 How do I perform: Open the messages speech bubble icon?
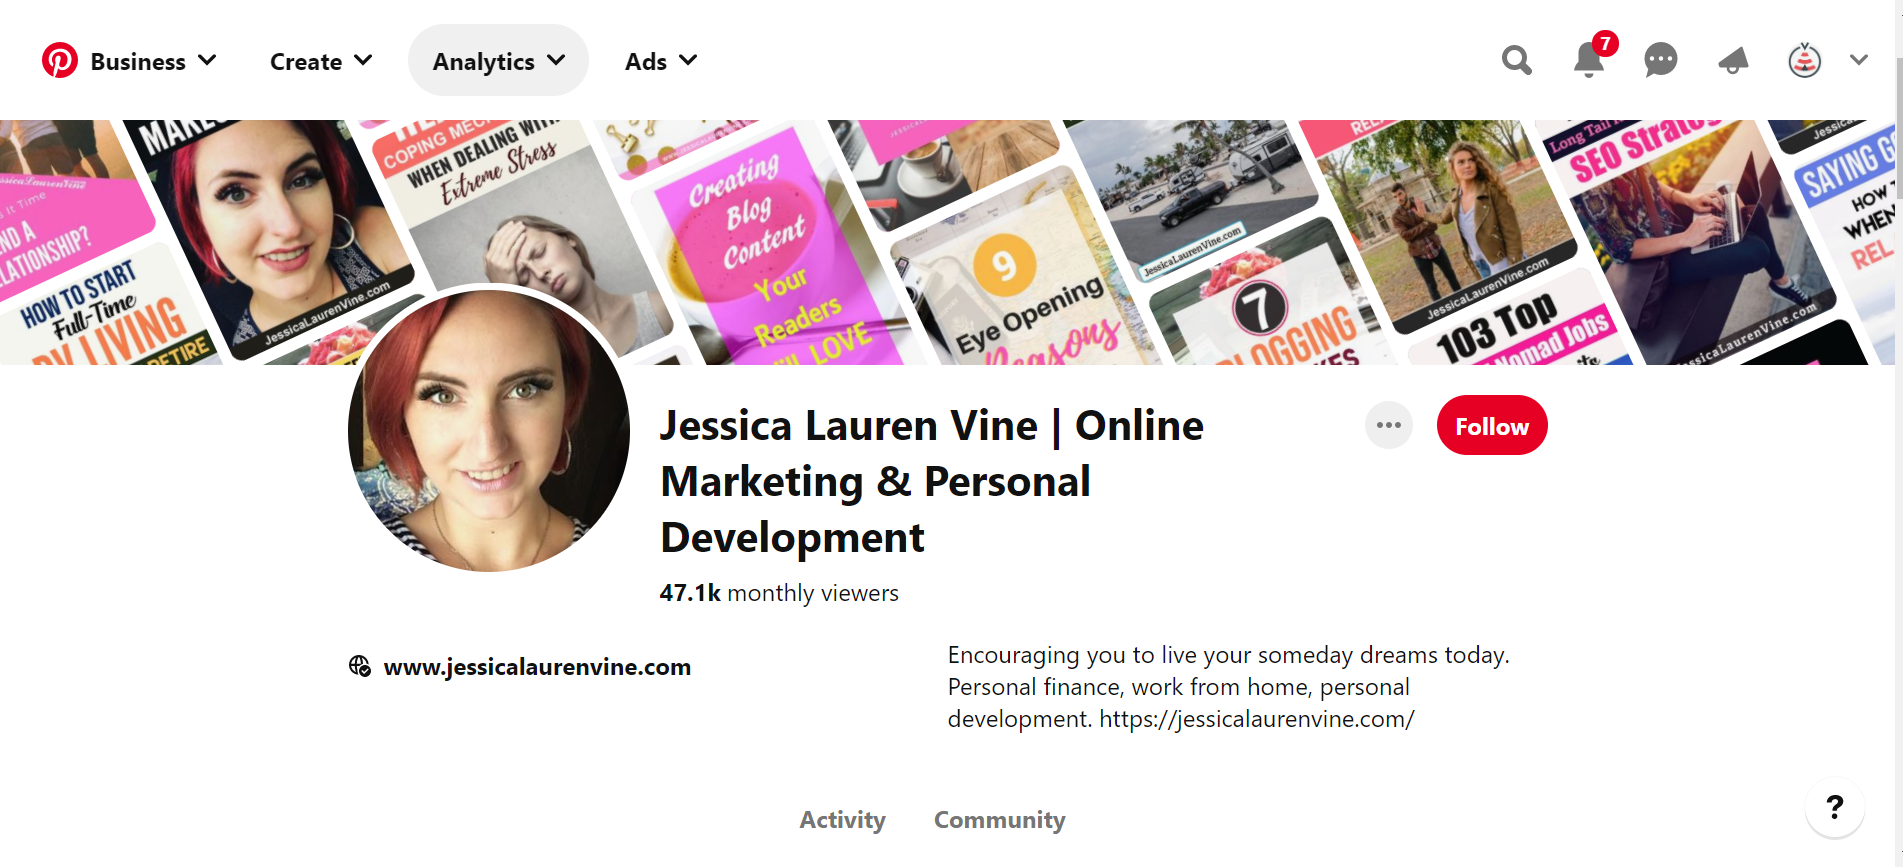(1660, 61)
